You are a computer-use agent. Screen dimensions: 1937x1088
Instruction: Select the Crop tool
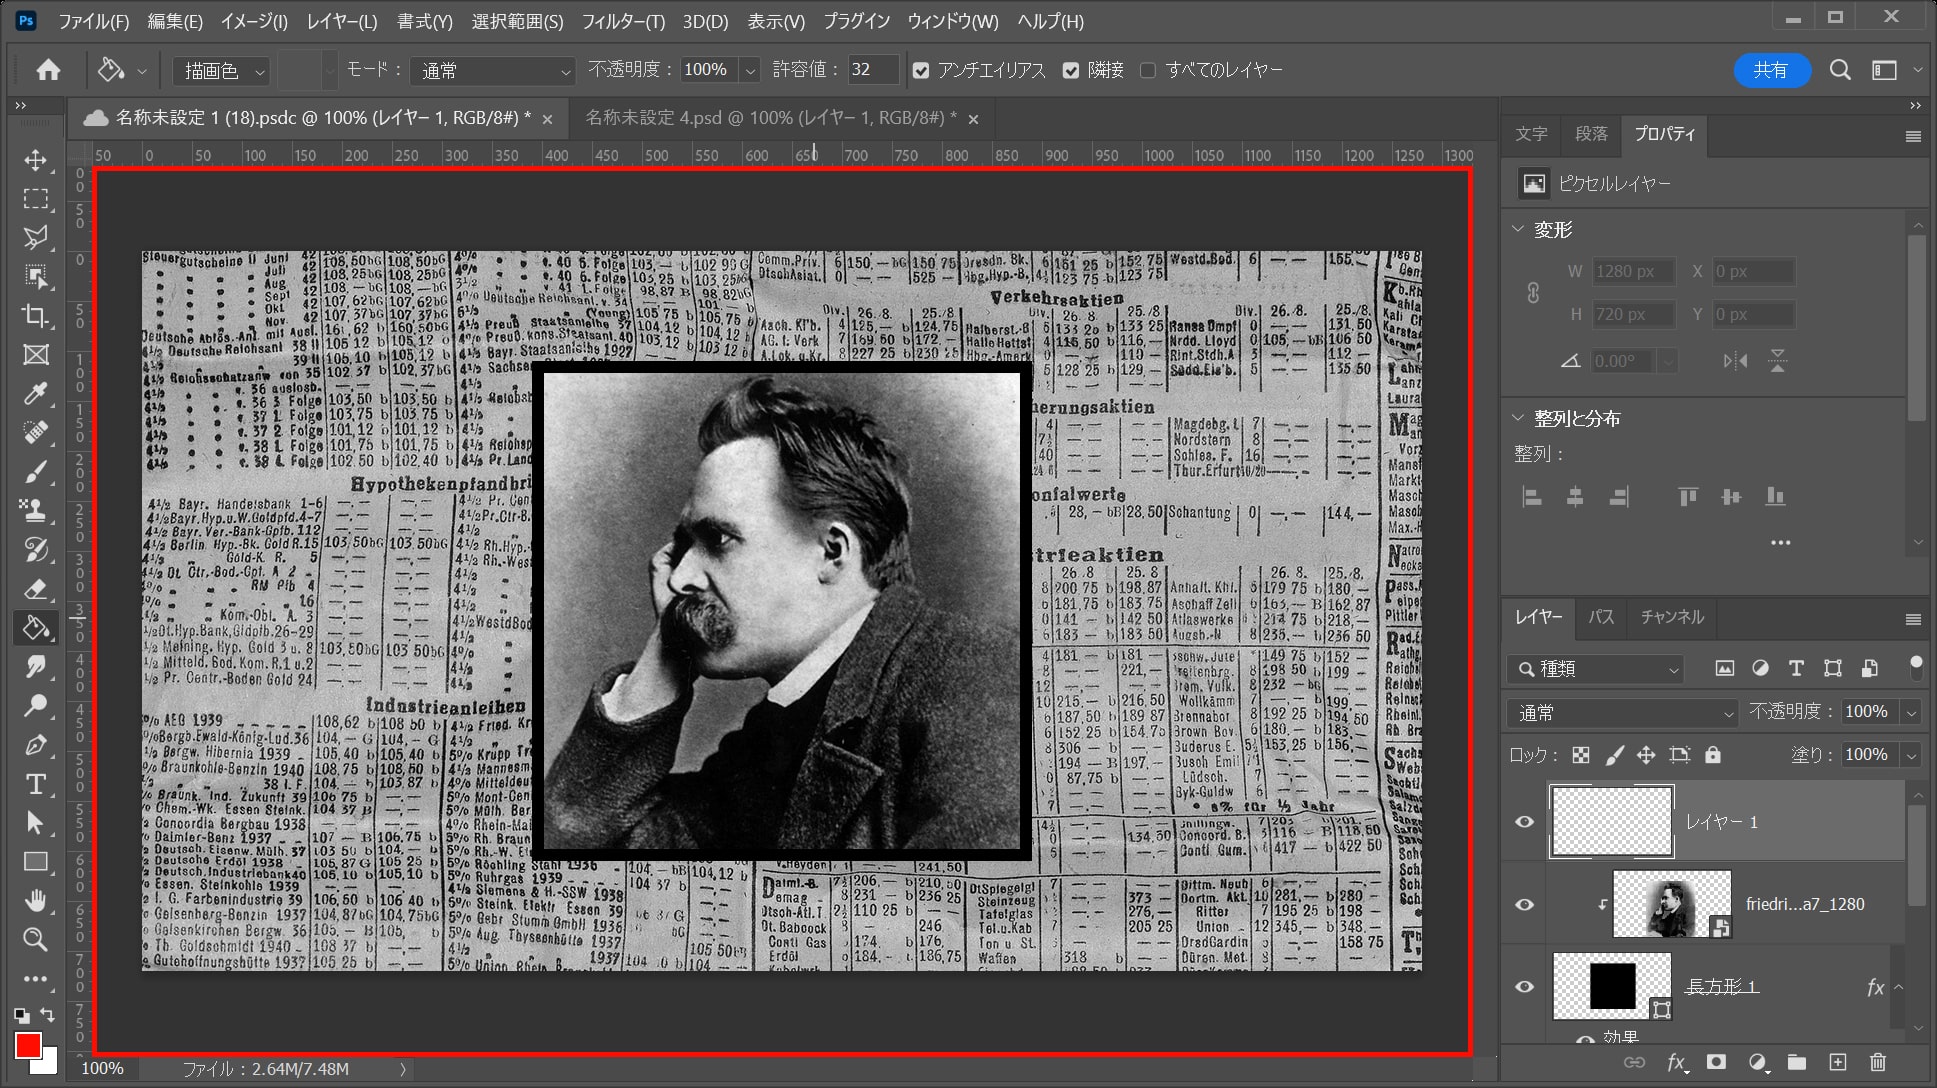pyautogui.click(x=36, y=316)
